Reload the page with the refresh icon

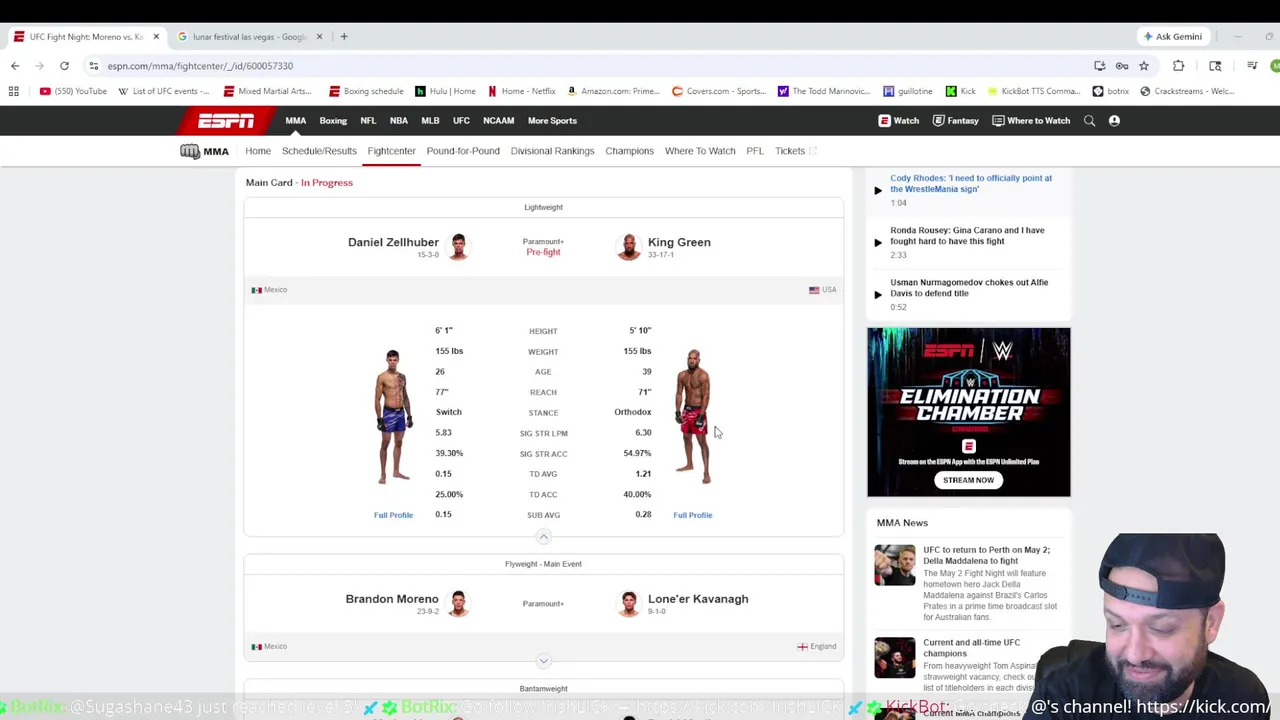(64, 66)
